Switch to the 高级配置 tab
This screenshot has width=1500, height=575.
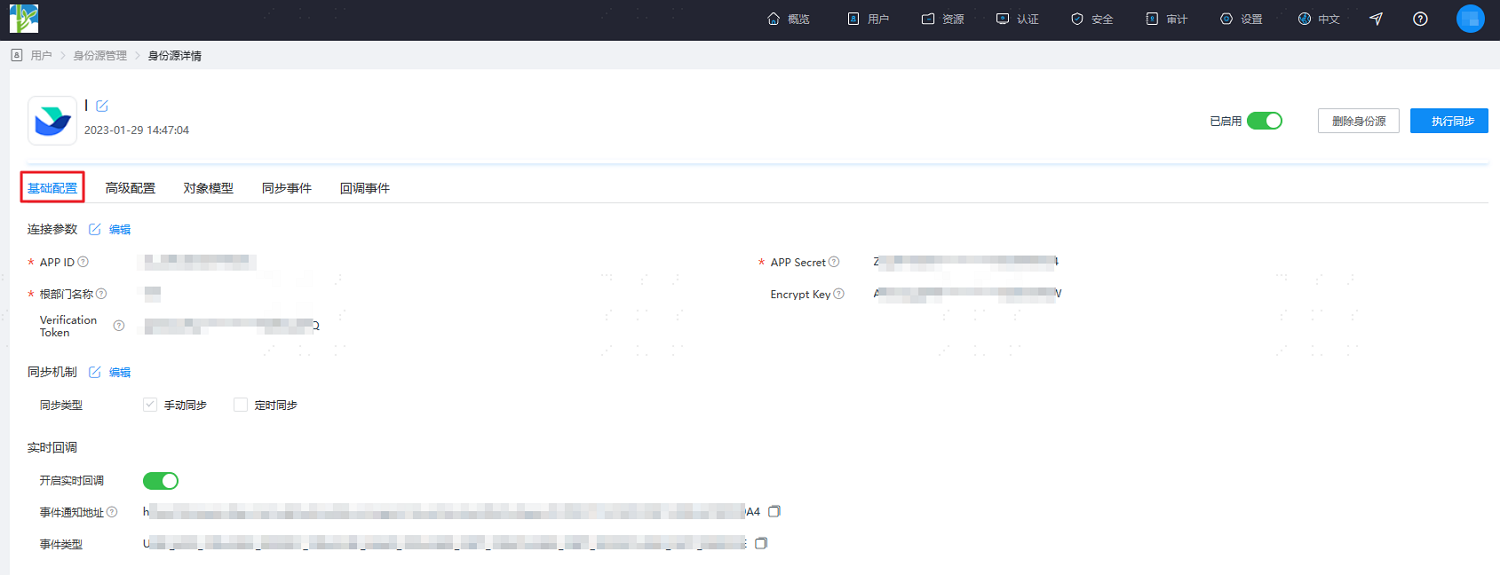coord(130,188)
